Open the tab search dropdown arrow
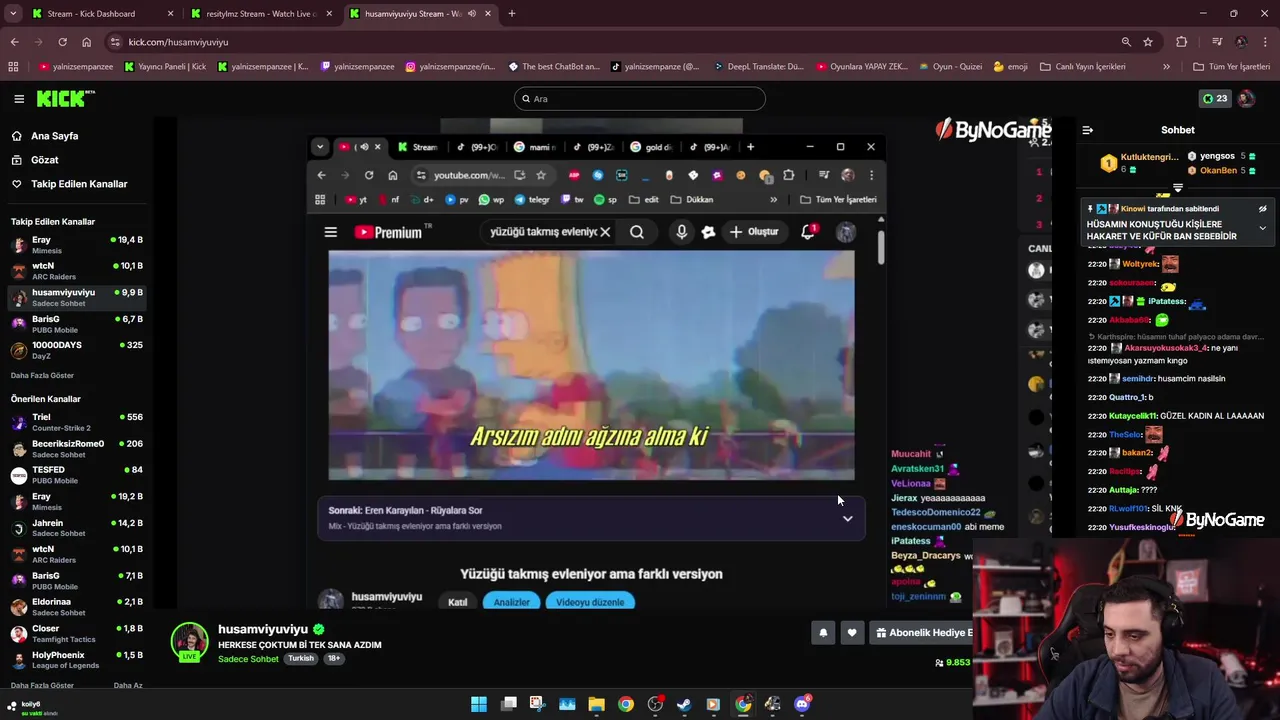Viewport: 1280px width, 720px height. coord(13,14)
